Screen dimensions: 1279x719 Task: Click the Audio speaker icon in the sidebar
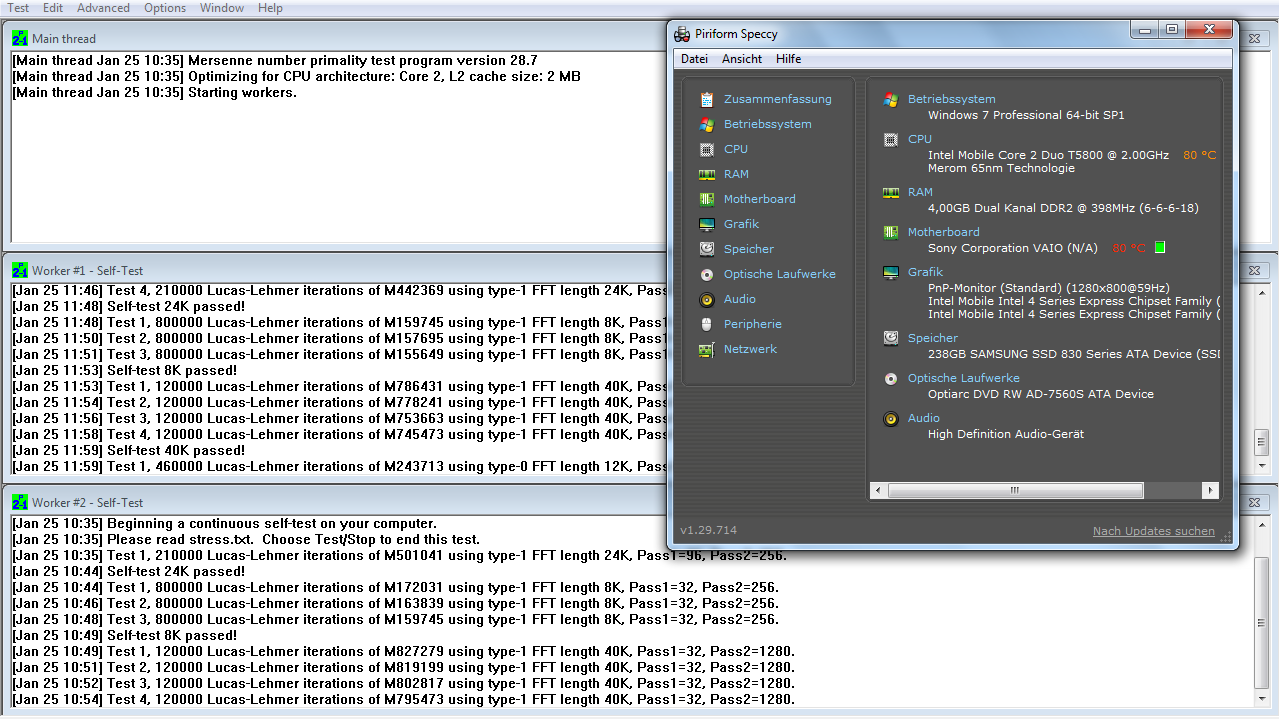707,299
